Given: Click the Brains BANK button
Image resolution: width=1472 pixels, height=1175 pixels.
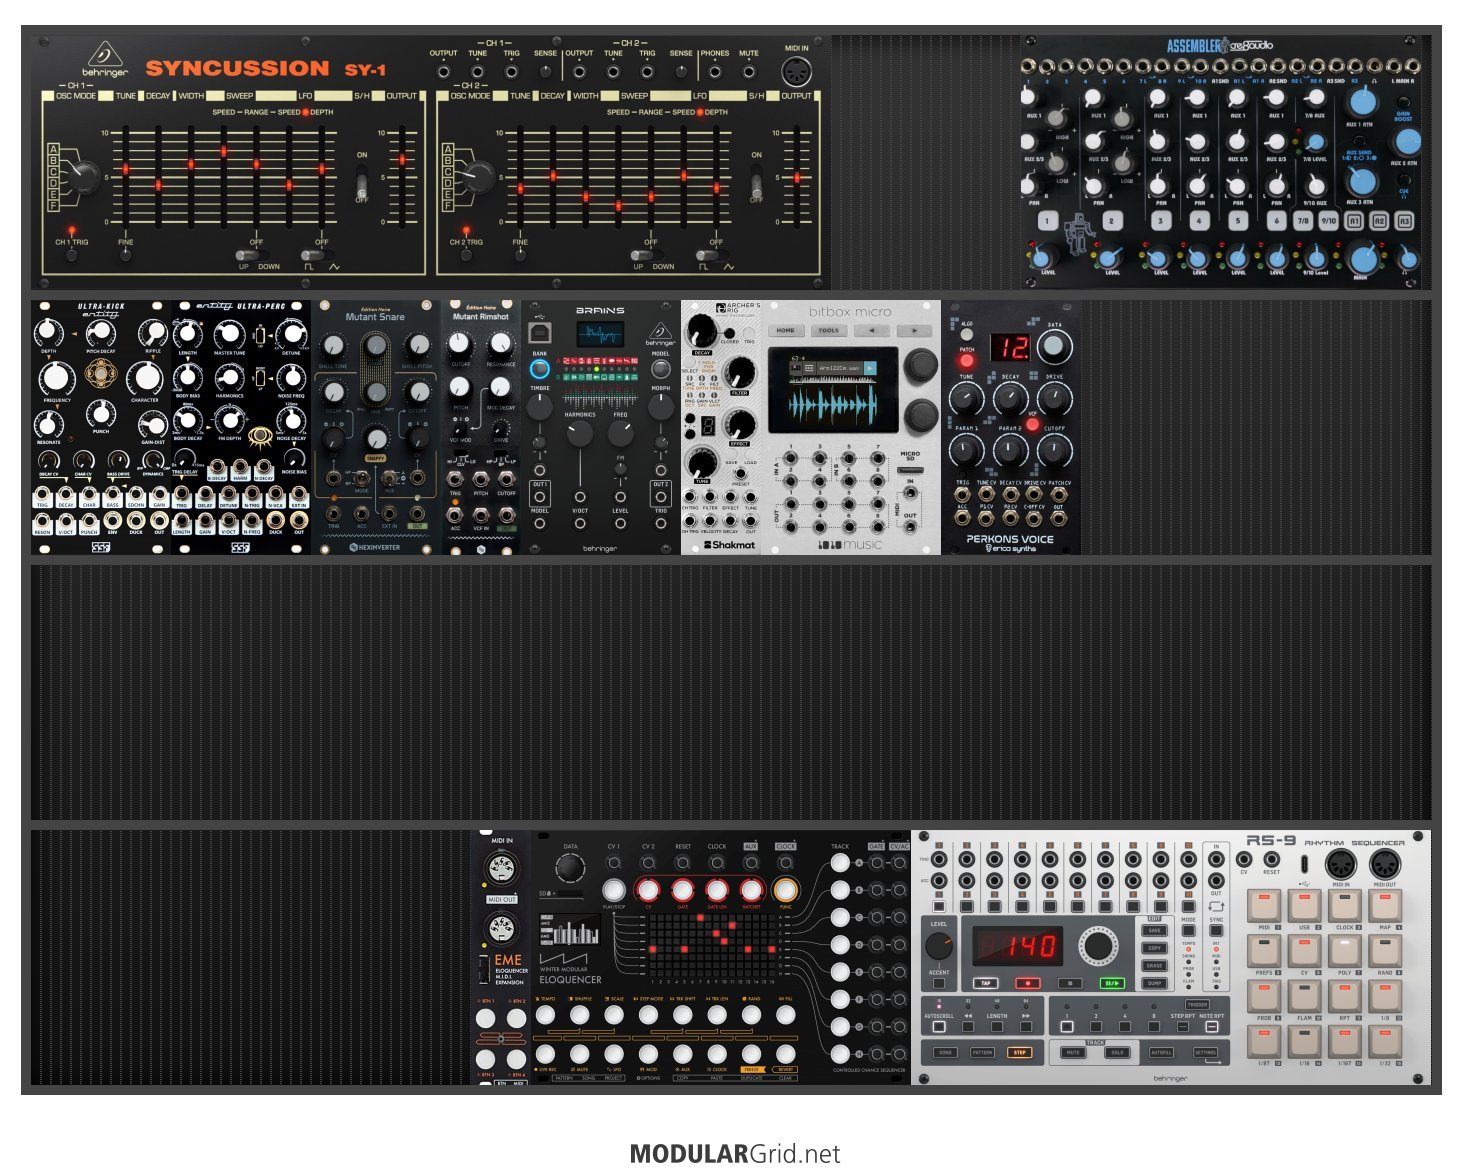Looking at the screenshot, I should pyautogui.click(x=540, y=369).
